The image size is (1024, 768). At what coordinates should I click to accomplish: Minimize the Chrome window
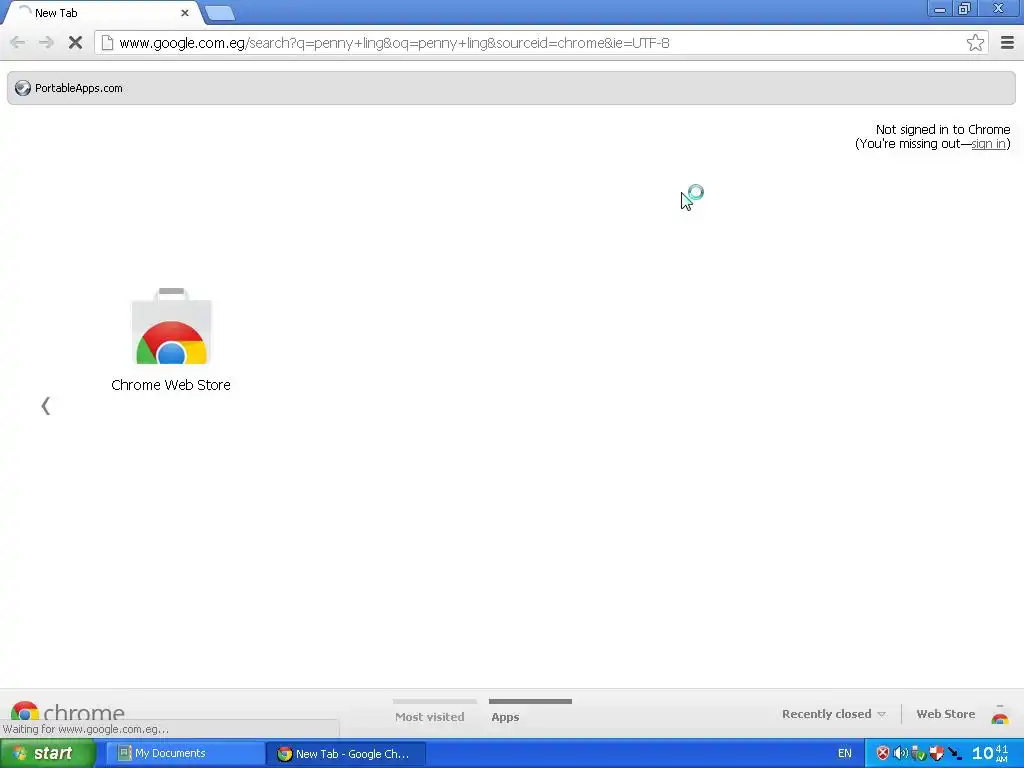939,8
